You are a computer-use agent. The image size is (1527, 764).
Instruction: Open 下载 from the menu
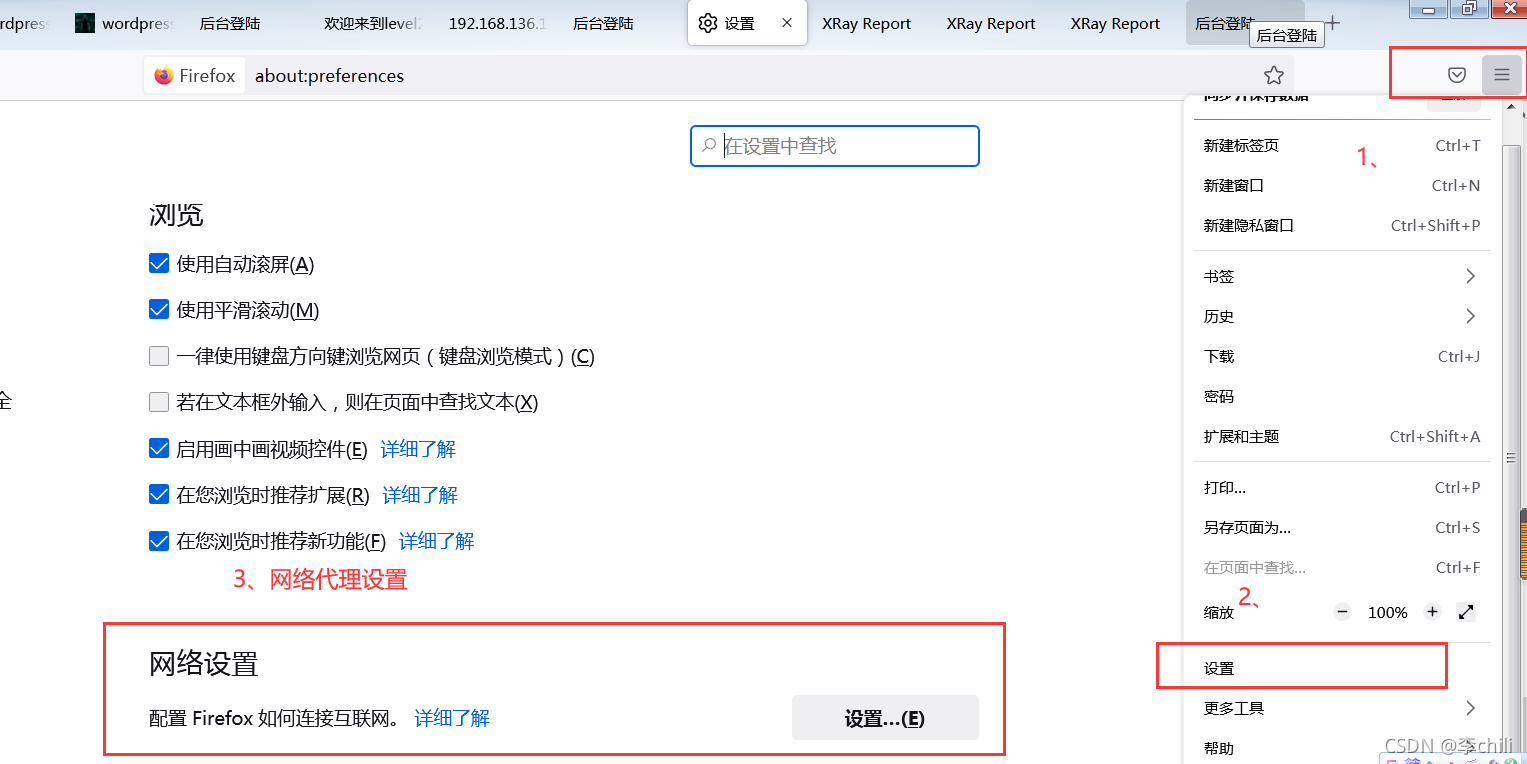pos(1340,356)
